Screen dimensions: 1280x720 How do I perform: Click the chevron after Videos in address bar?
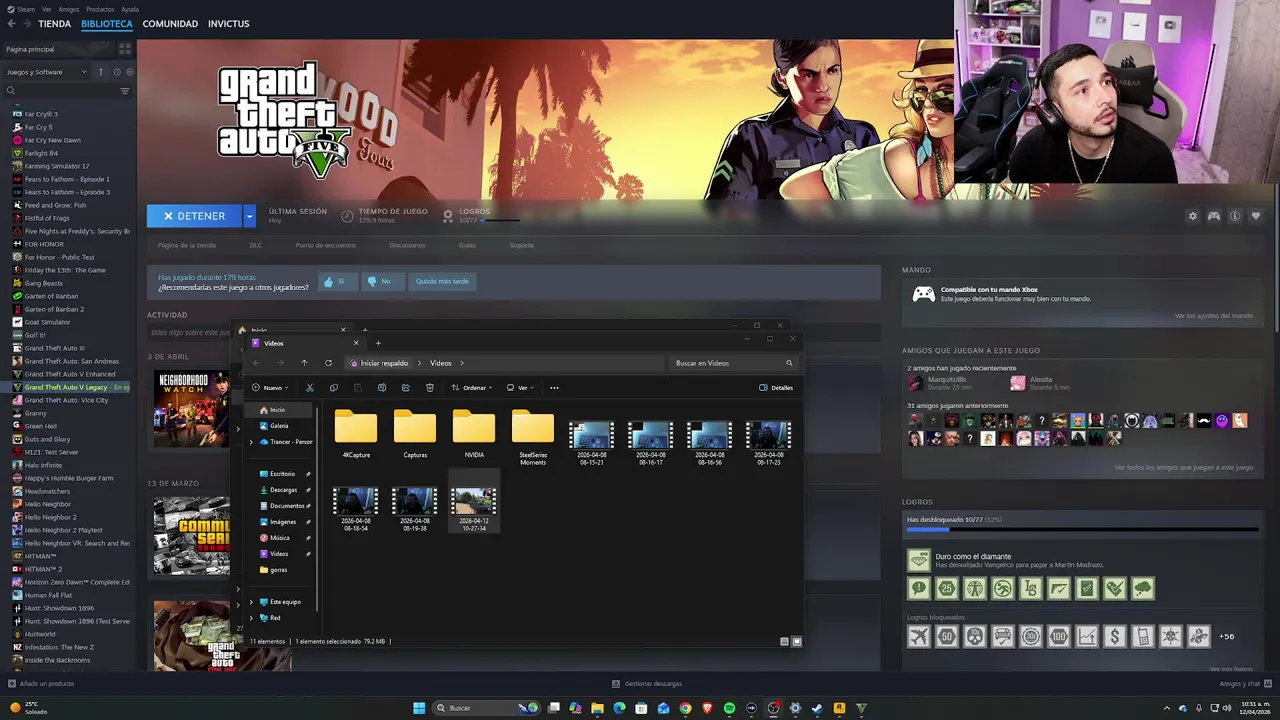pos(462,363)
